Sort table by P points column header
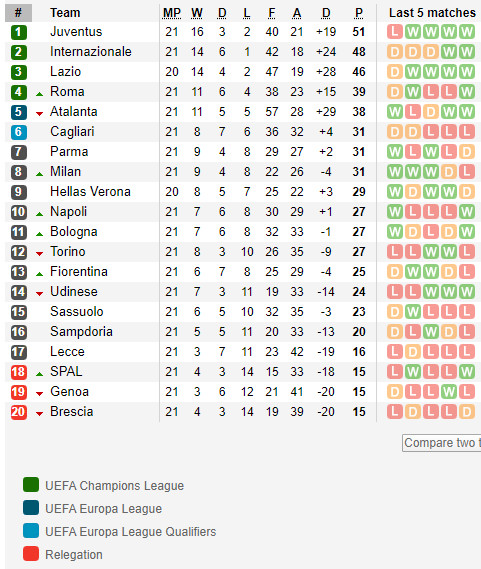Screen dimensions: 481x569 click(359, 13)
